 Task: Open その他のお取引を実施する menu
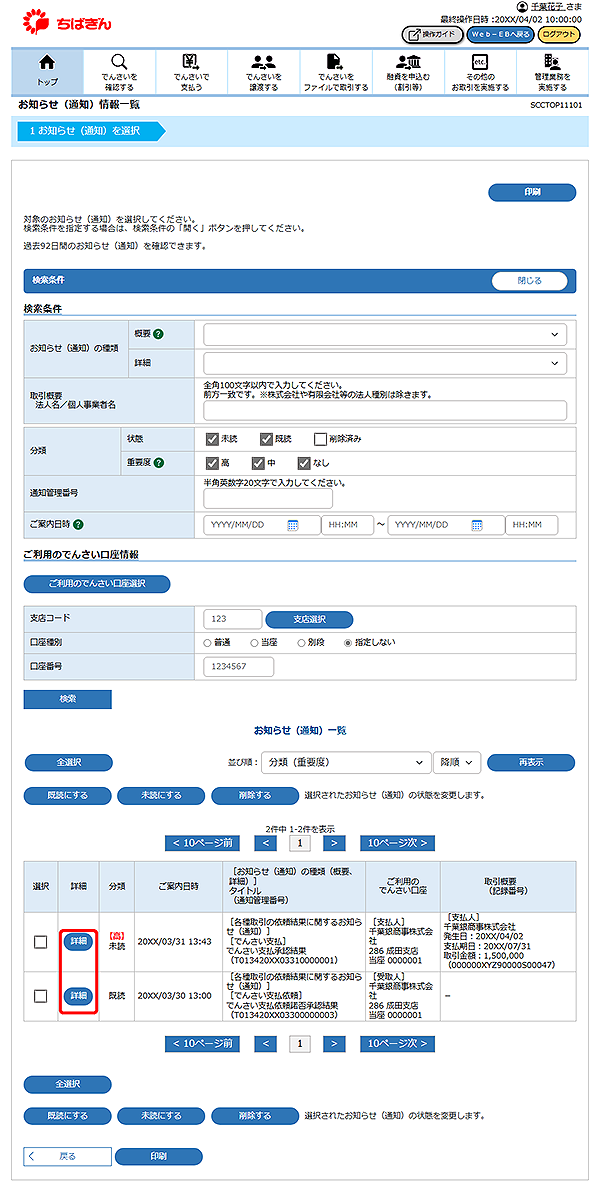[479, 70]
